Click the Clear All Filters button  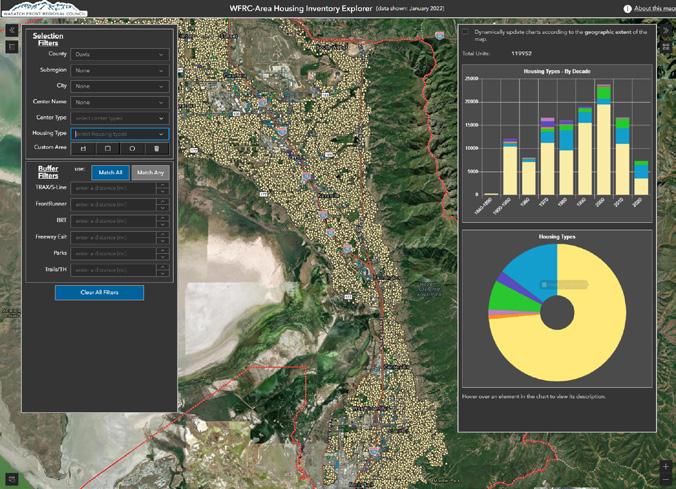point(100,292)
